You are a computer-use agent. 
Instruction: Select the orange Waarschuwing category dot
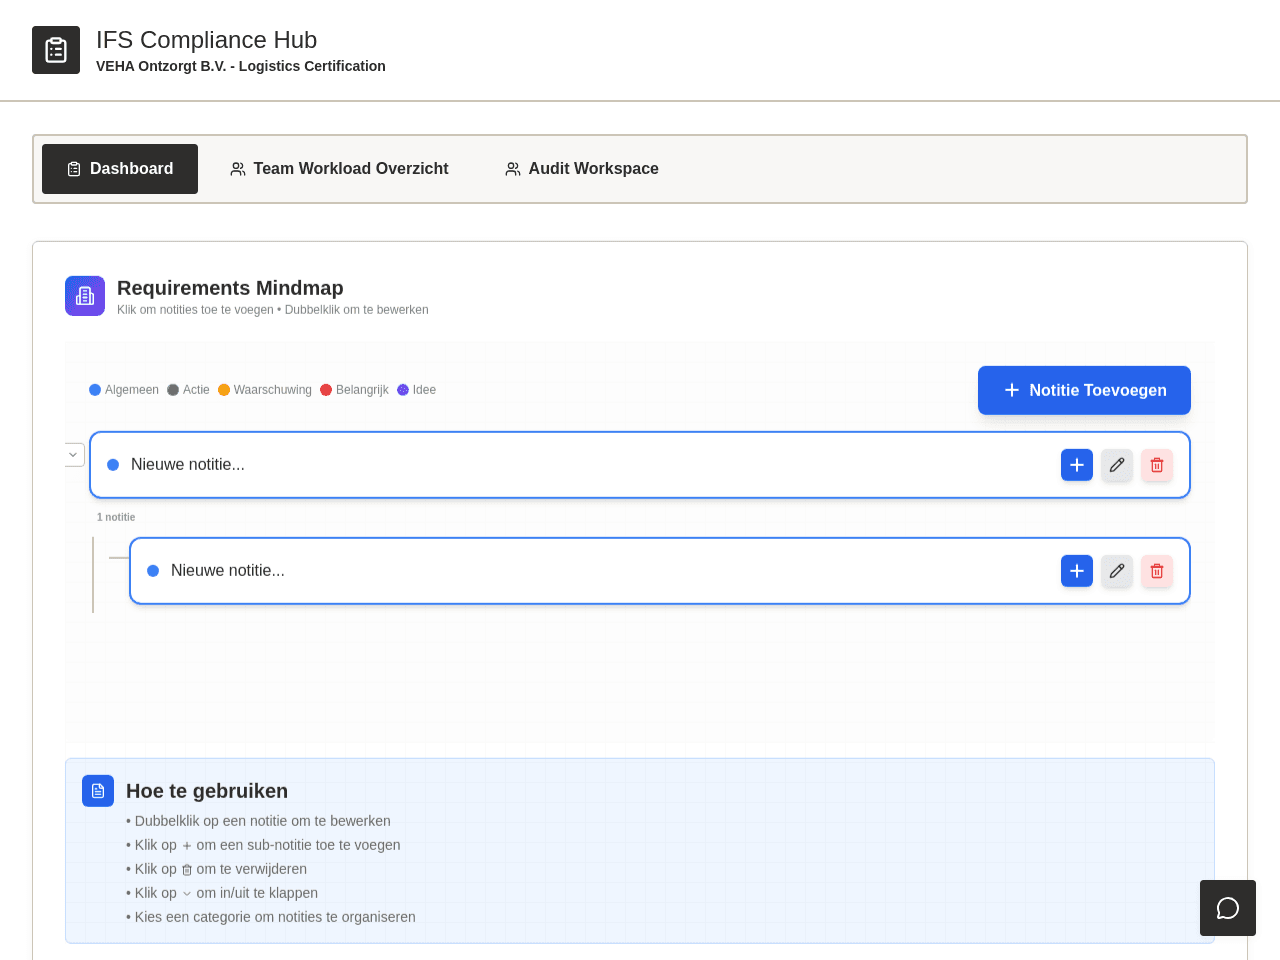tap(224, 390)
